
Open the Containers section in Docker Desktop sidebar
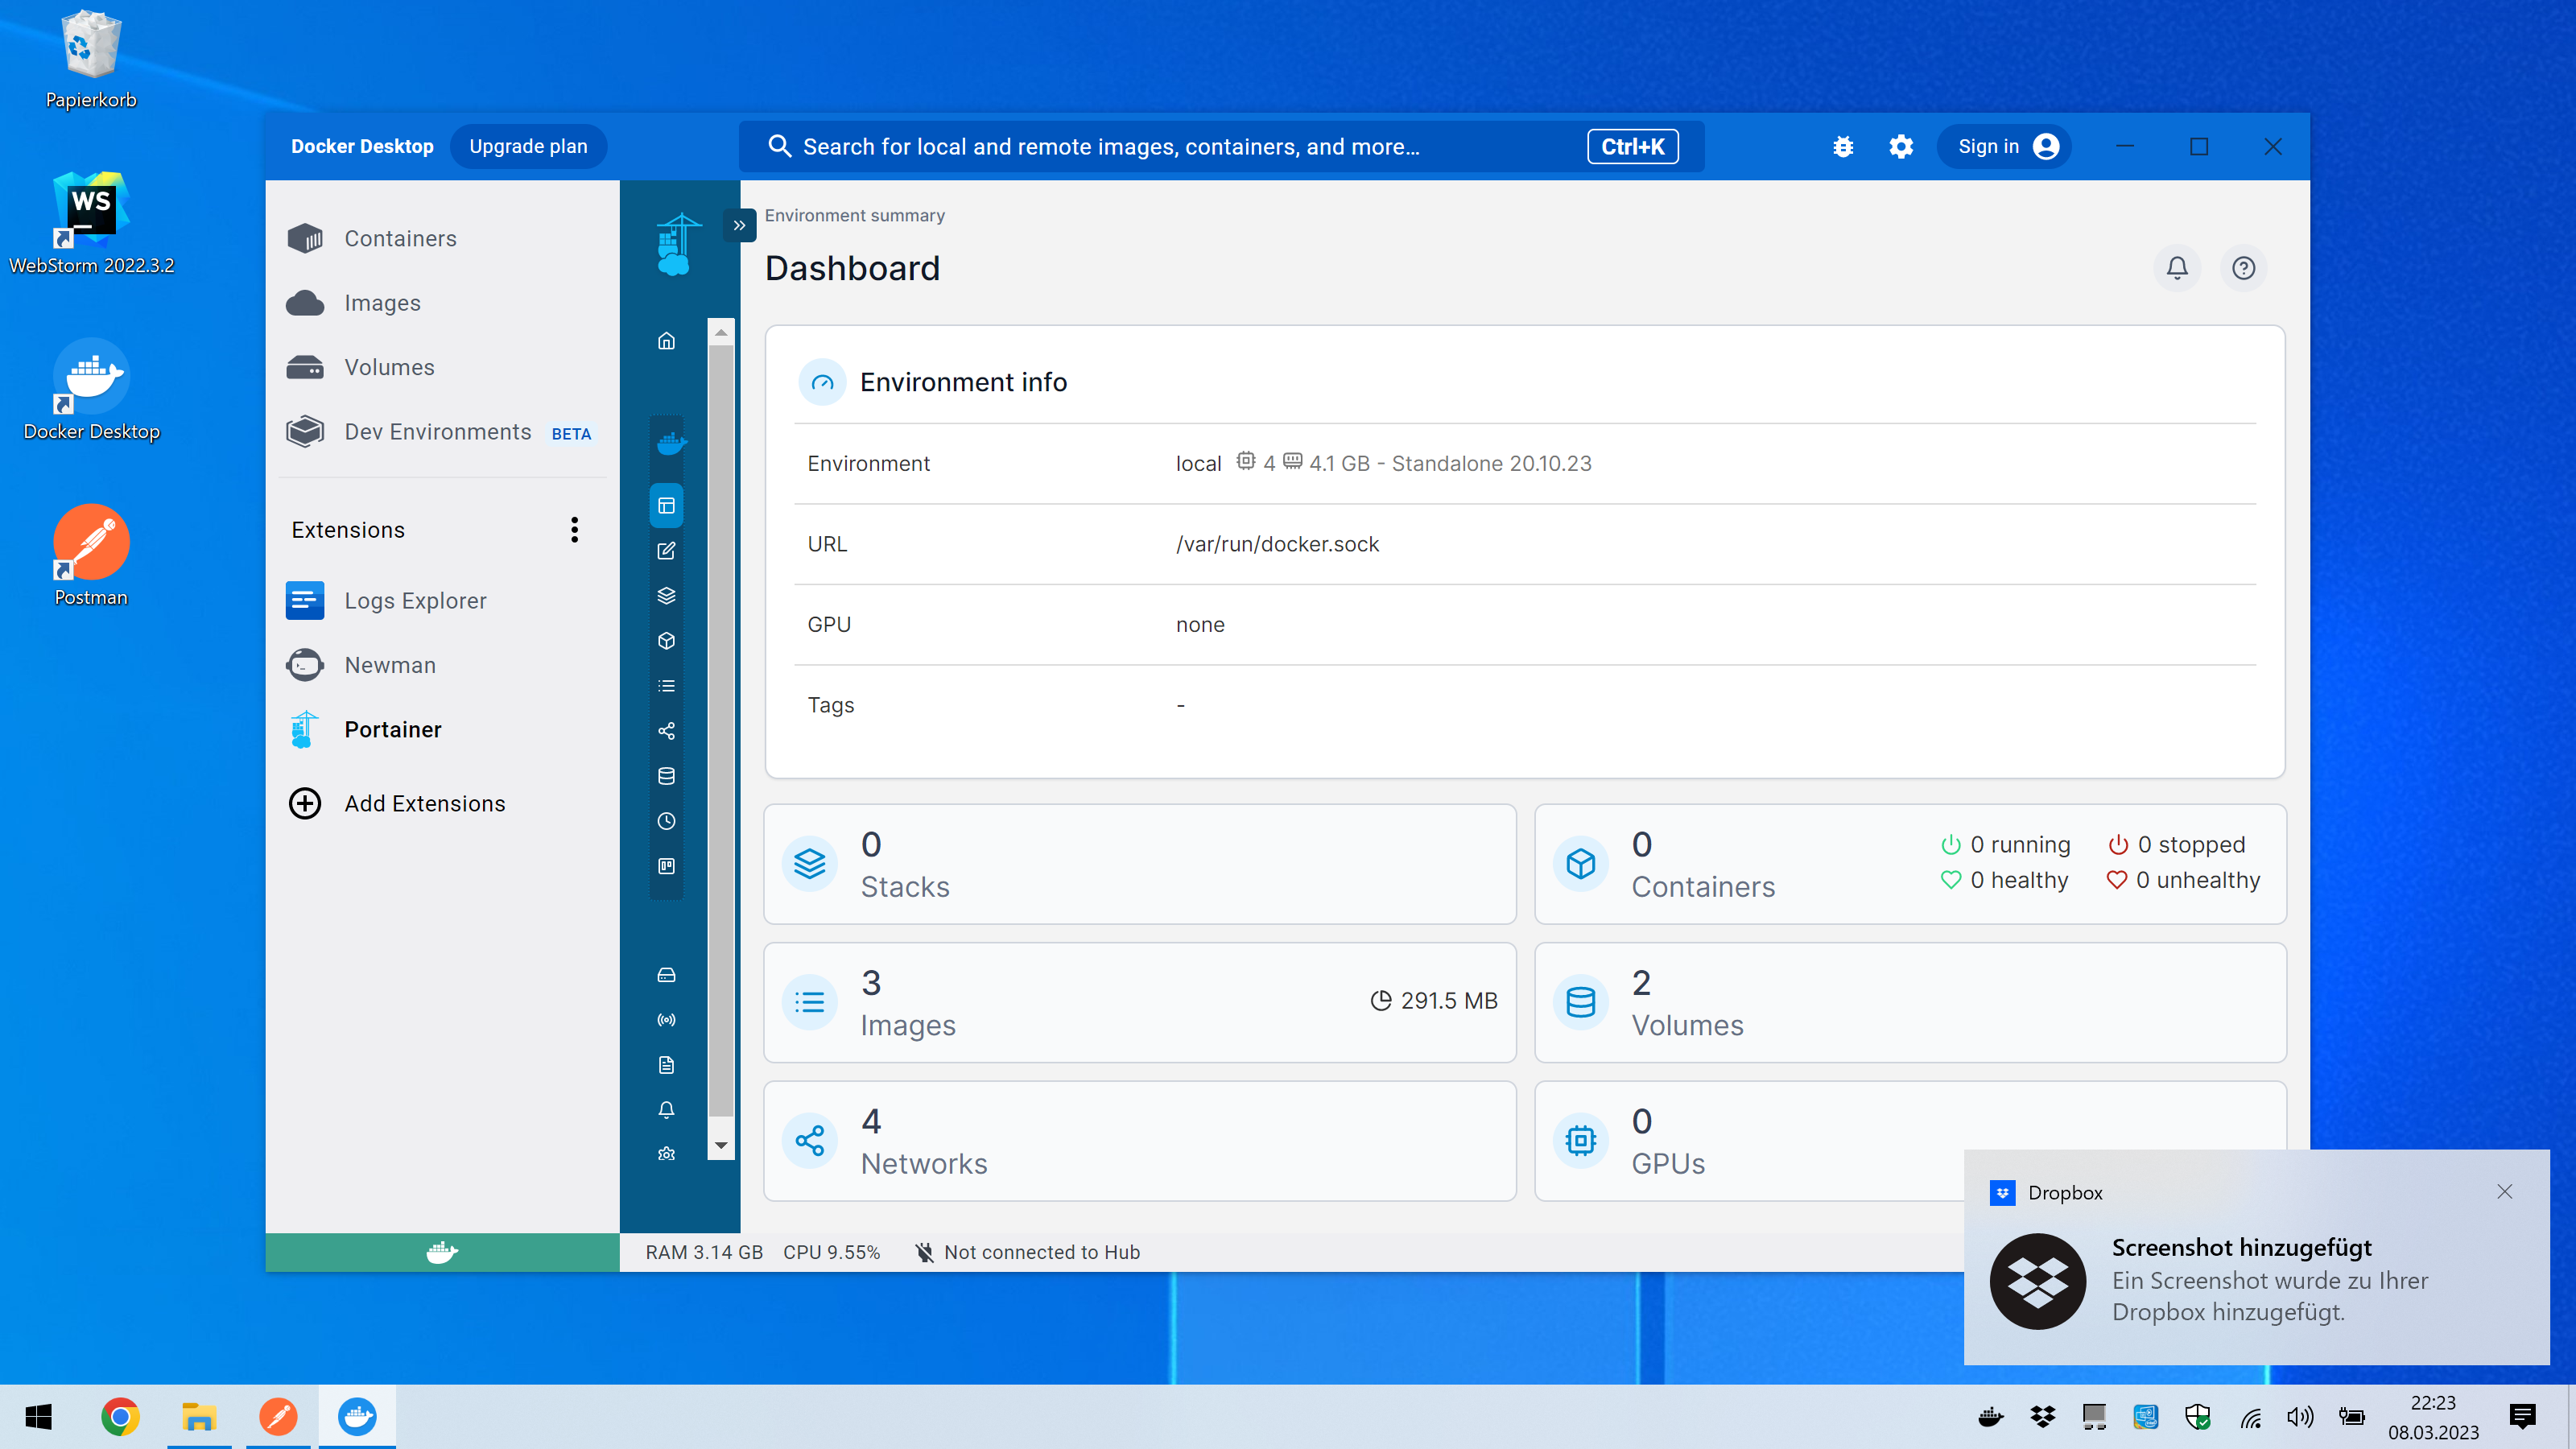[x=400, y=238]
